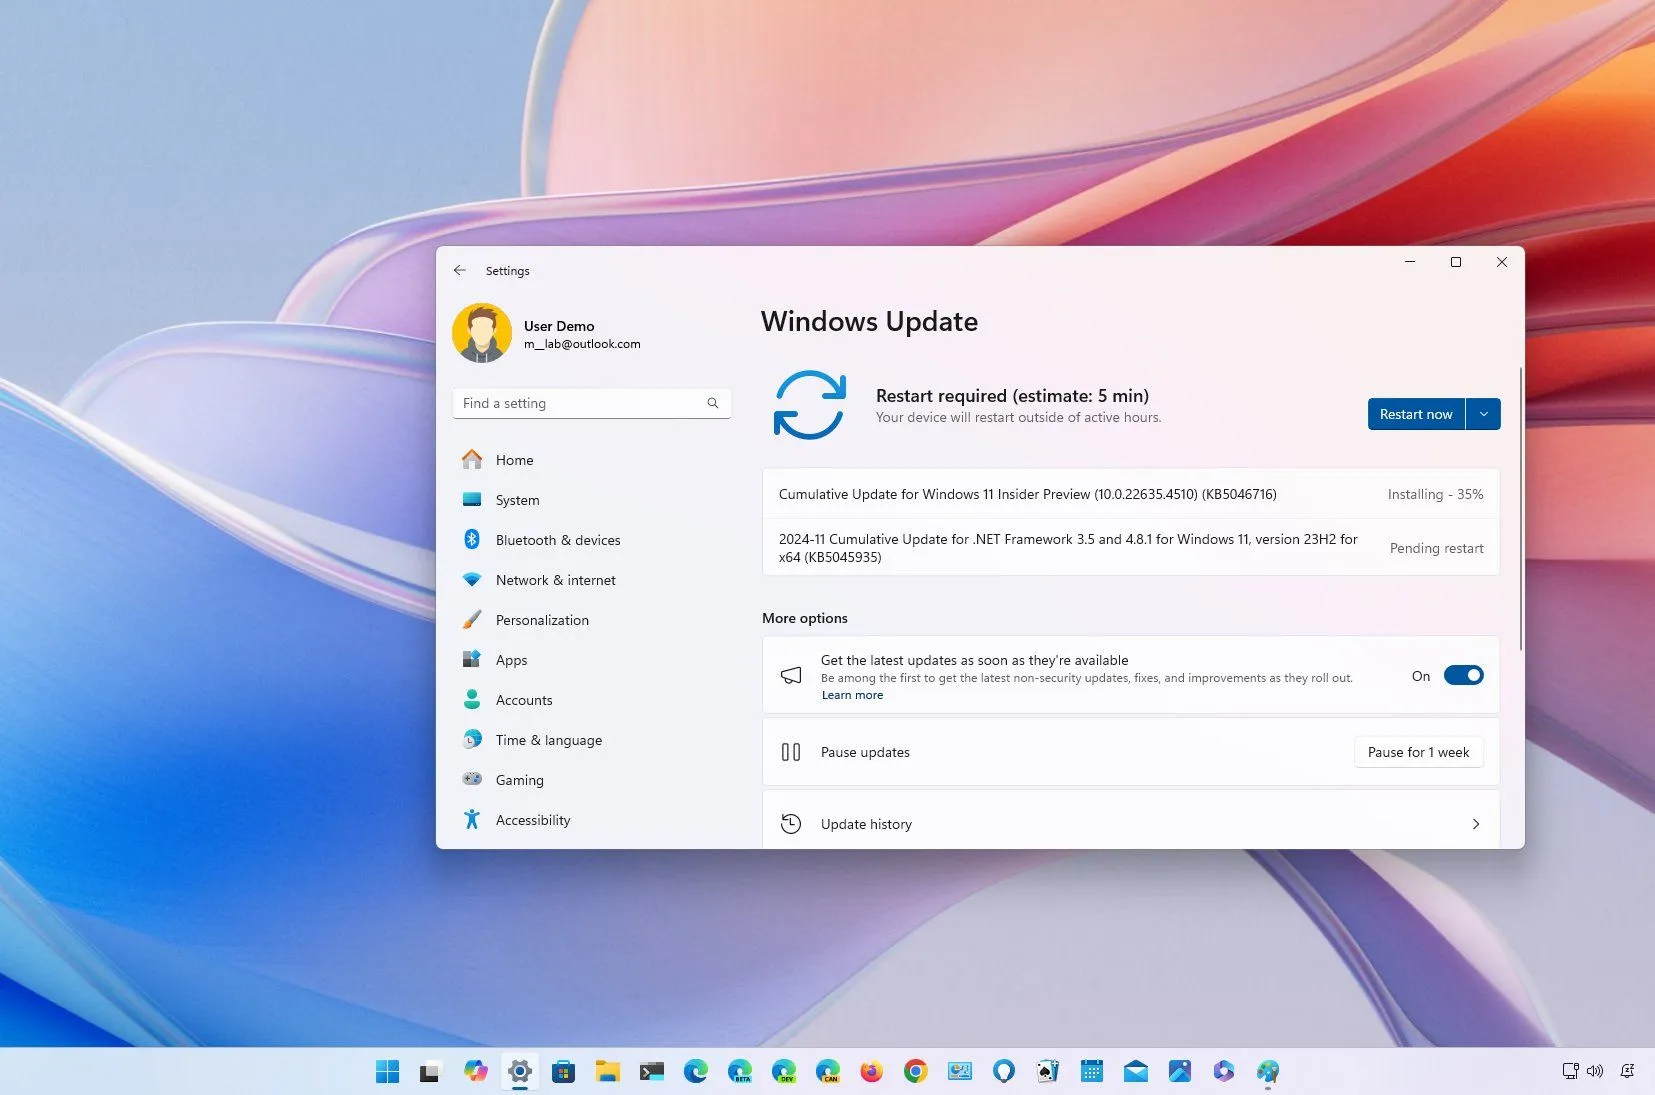The image size is (1655, 1095).
Task: Open Copilot from the taskbar
Action: point(477,1070)
